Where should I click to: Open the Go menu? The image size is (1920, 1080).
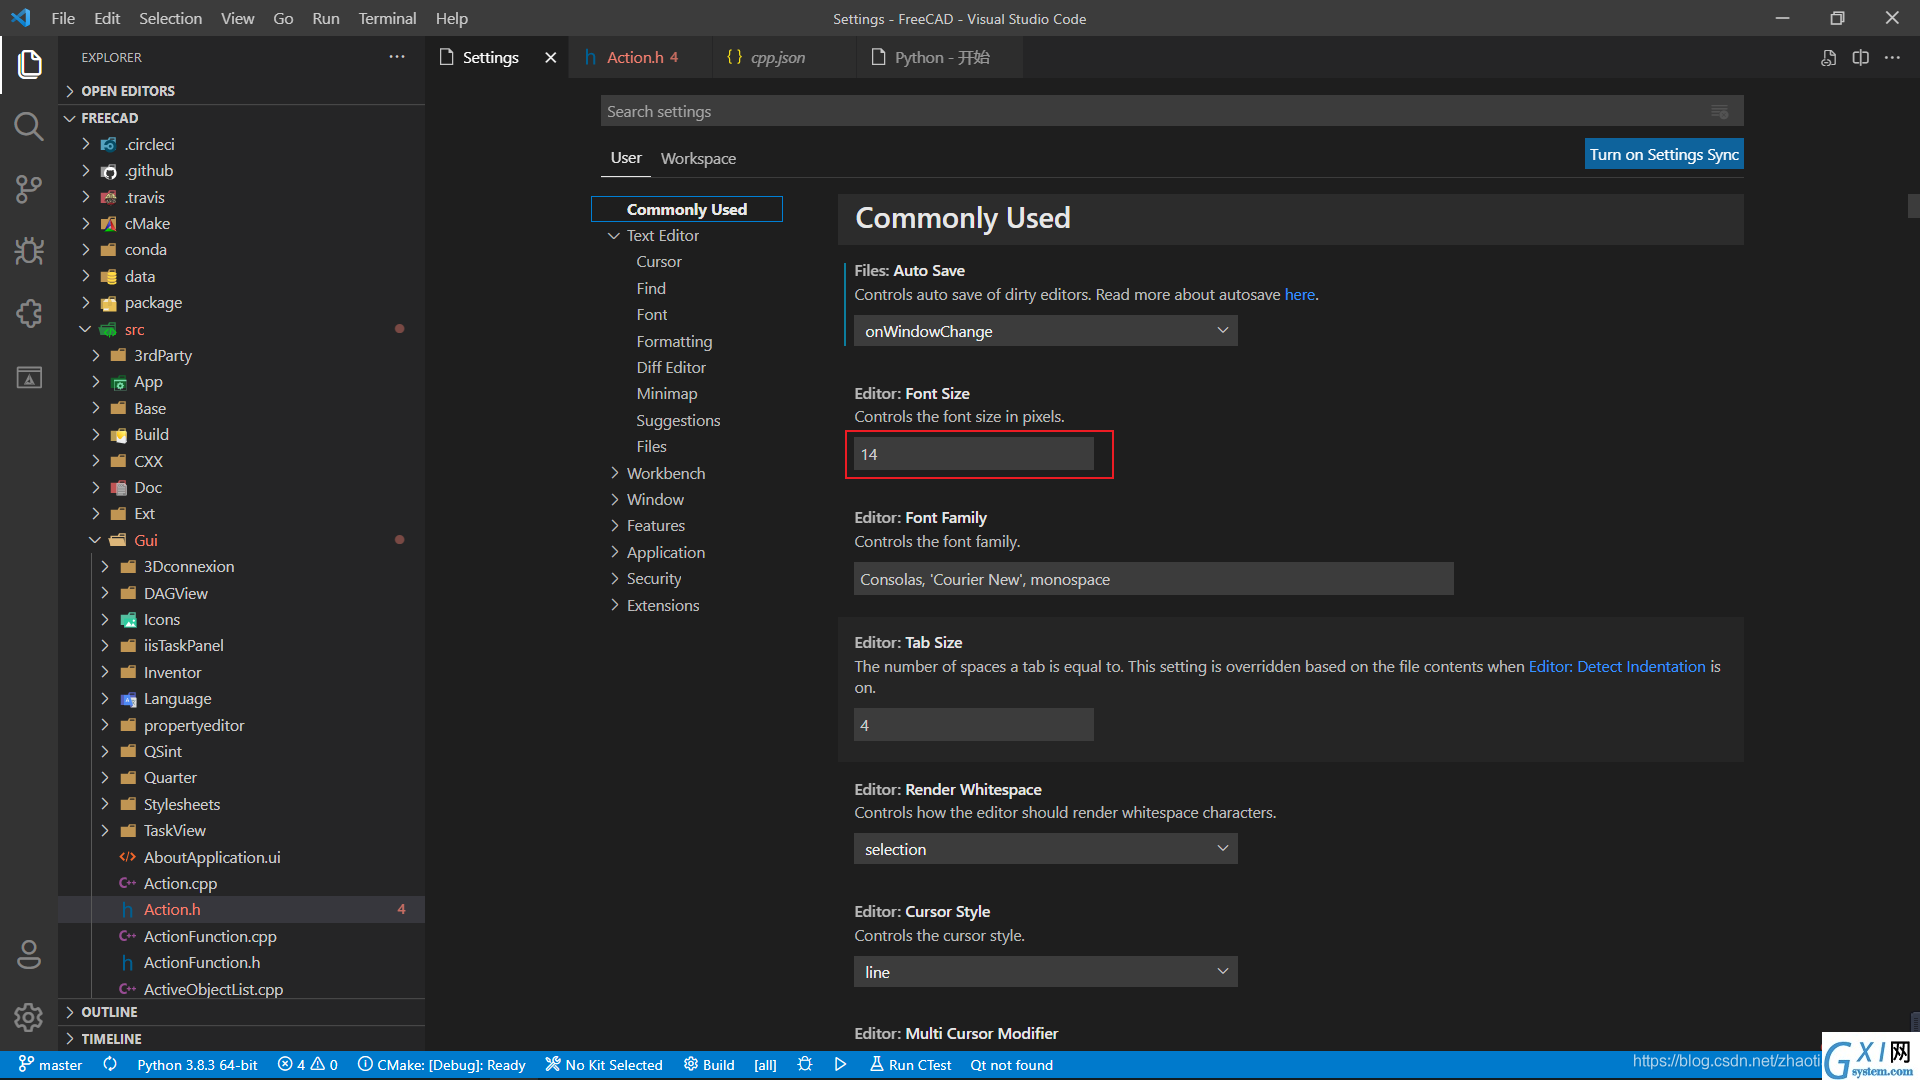[283, 18]
